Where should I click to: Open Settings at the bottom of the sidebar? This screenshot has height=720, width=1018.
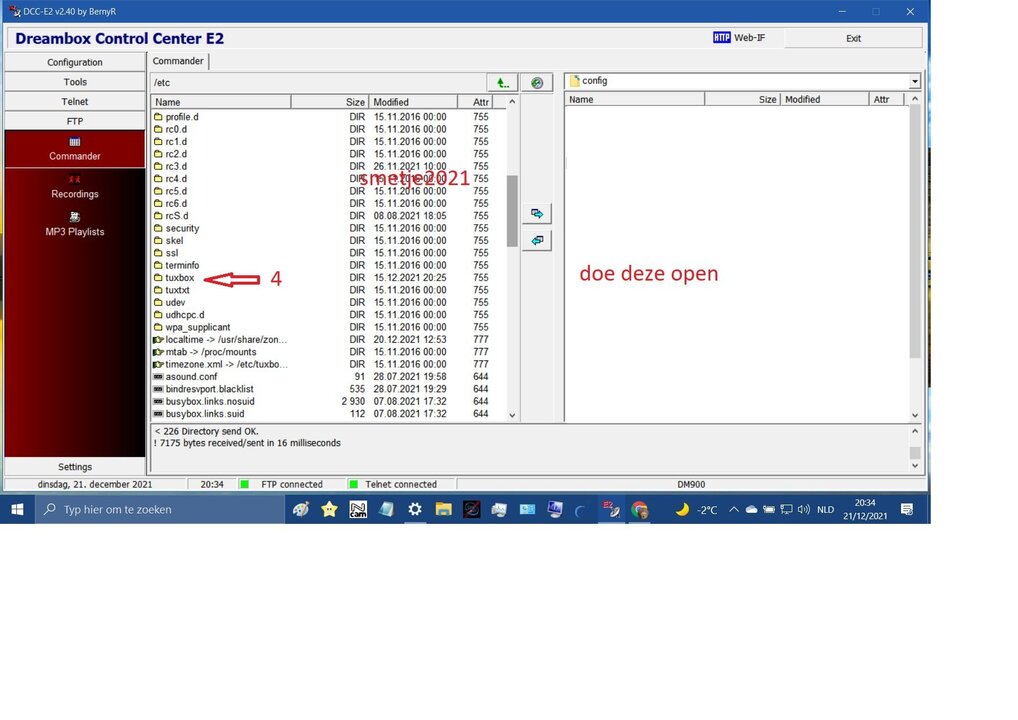tap(75, 466)
